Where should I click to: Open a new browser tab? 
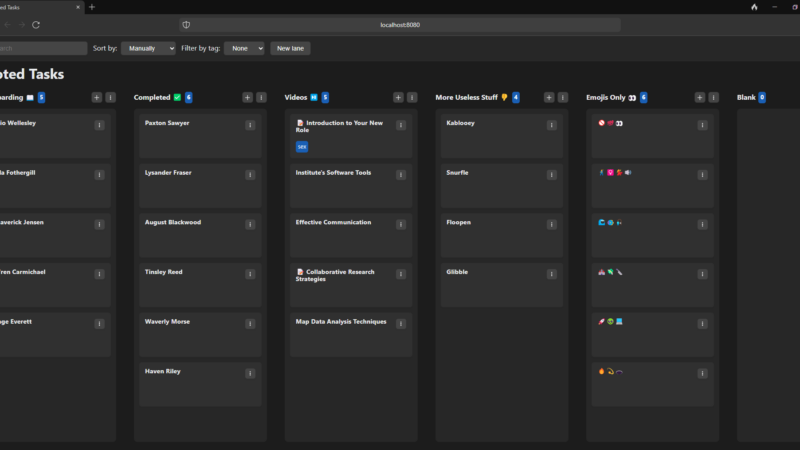click(92, 7)
